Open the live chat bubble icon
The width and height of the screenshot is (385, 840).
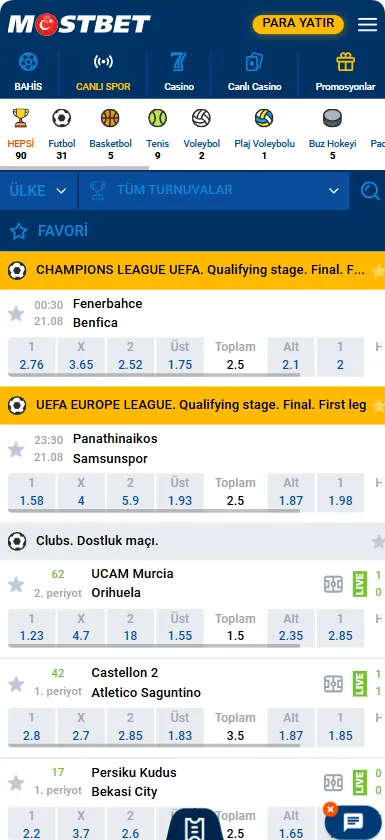click(x=354, y=821)
